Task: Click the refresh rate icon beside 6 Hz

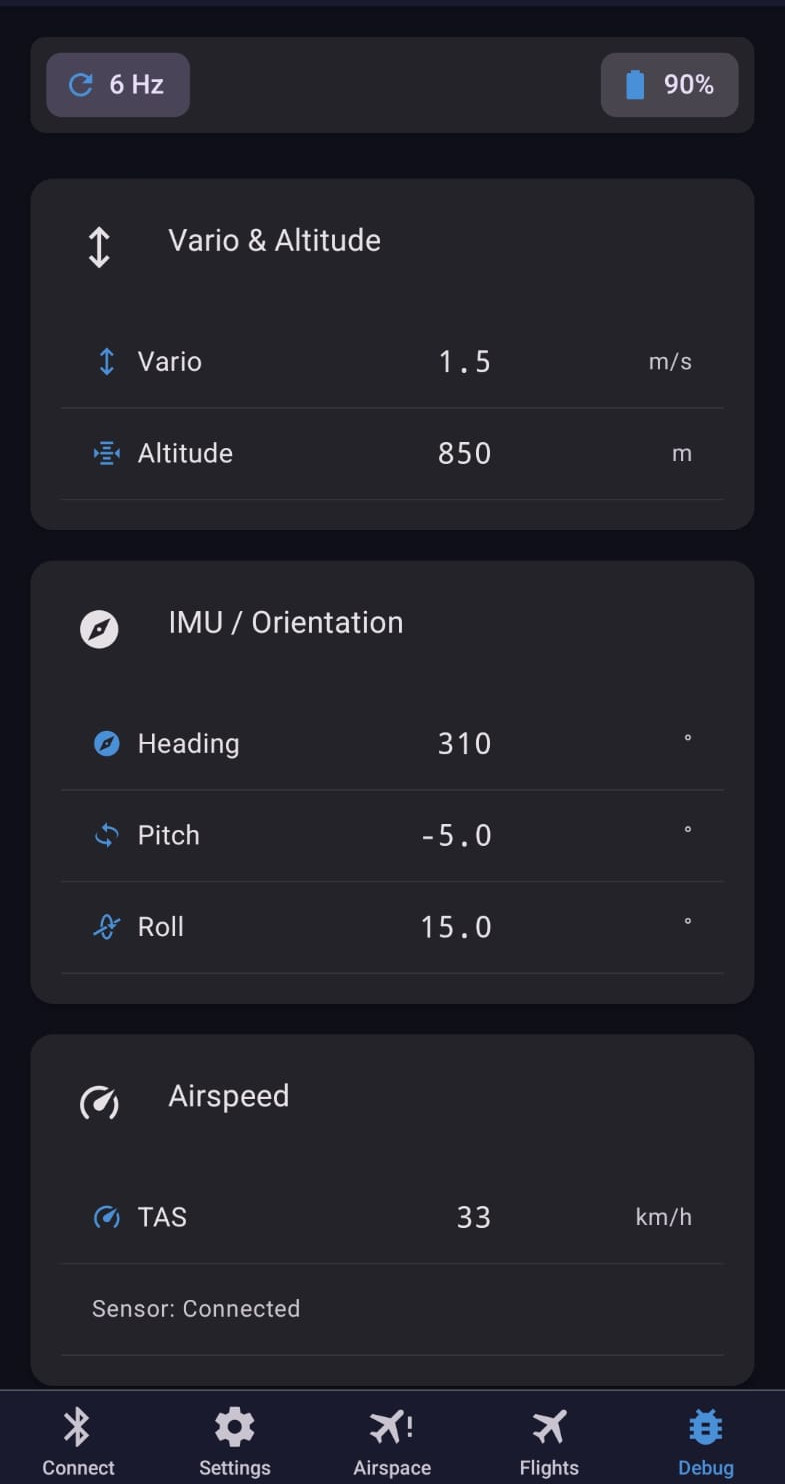Action: pyautogui.click(x=80, y=85)
